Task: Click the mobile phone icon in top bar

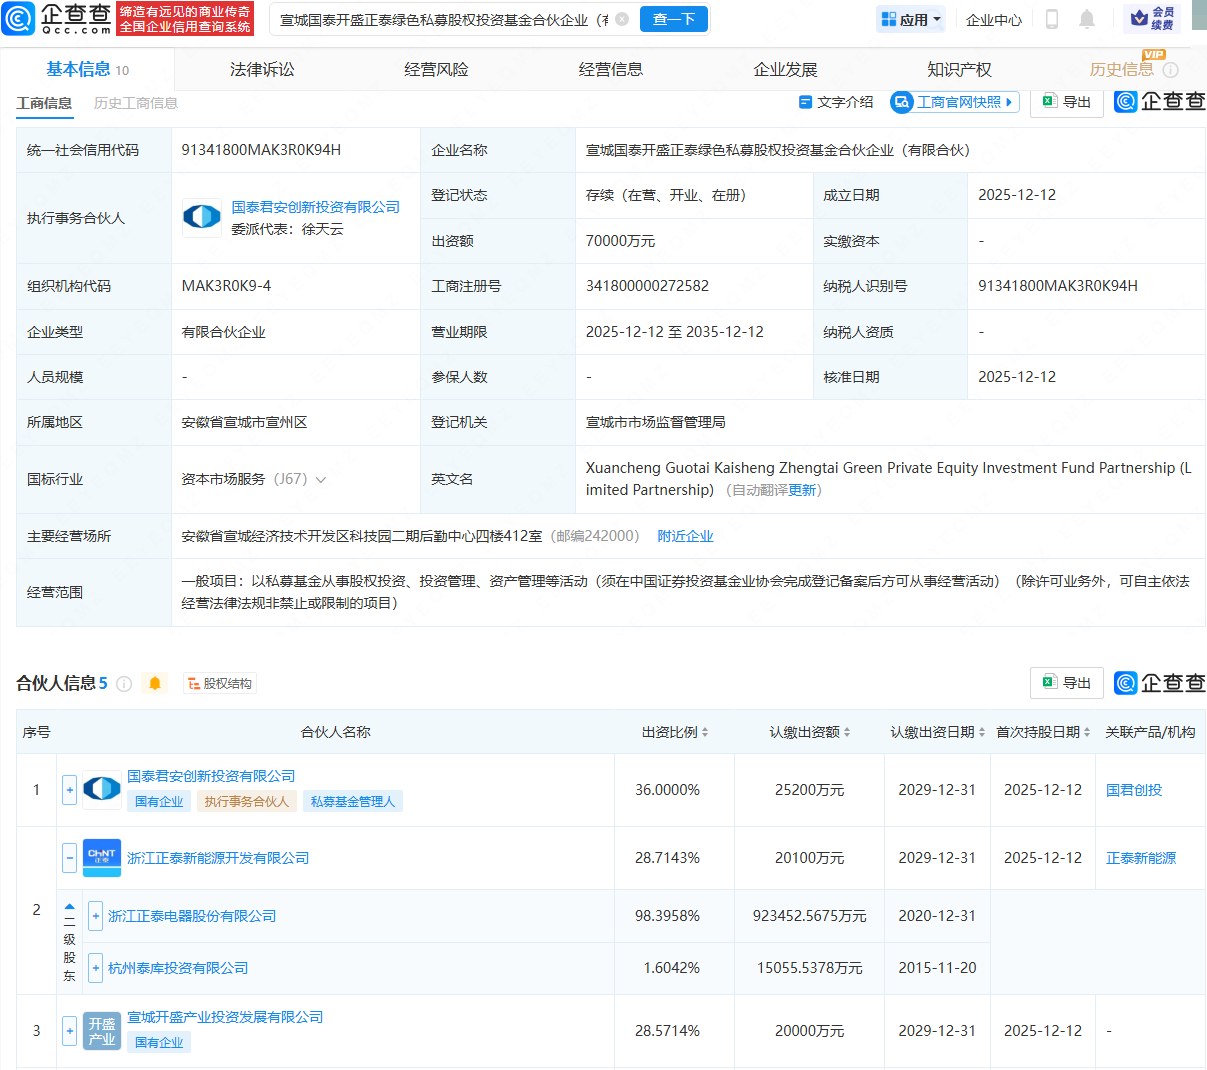Action: coord(1051,19)
